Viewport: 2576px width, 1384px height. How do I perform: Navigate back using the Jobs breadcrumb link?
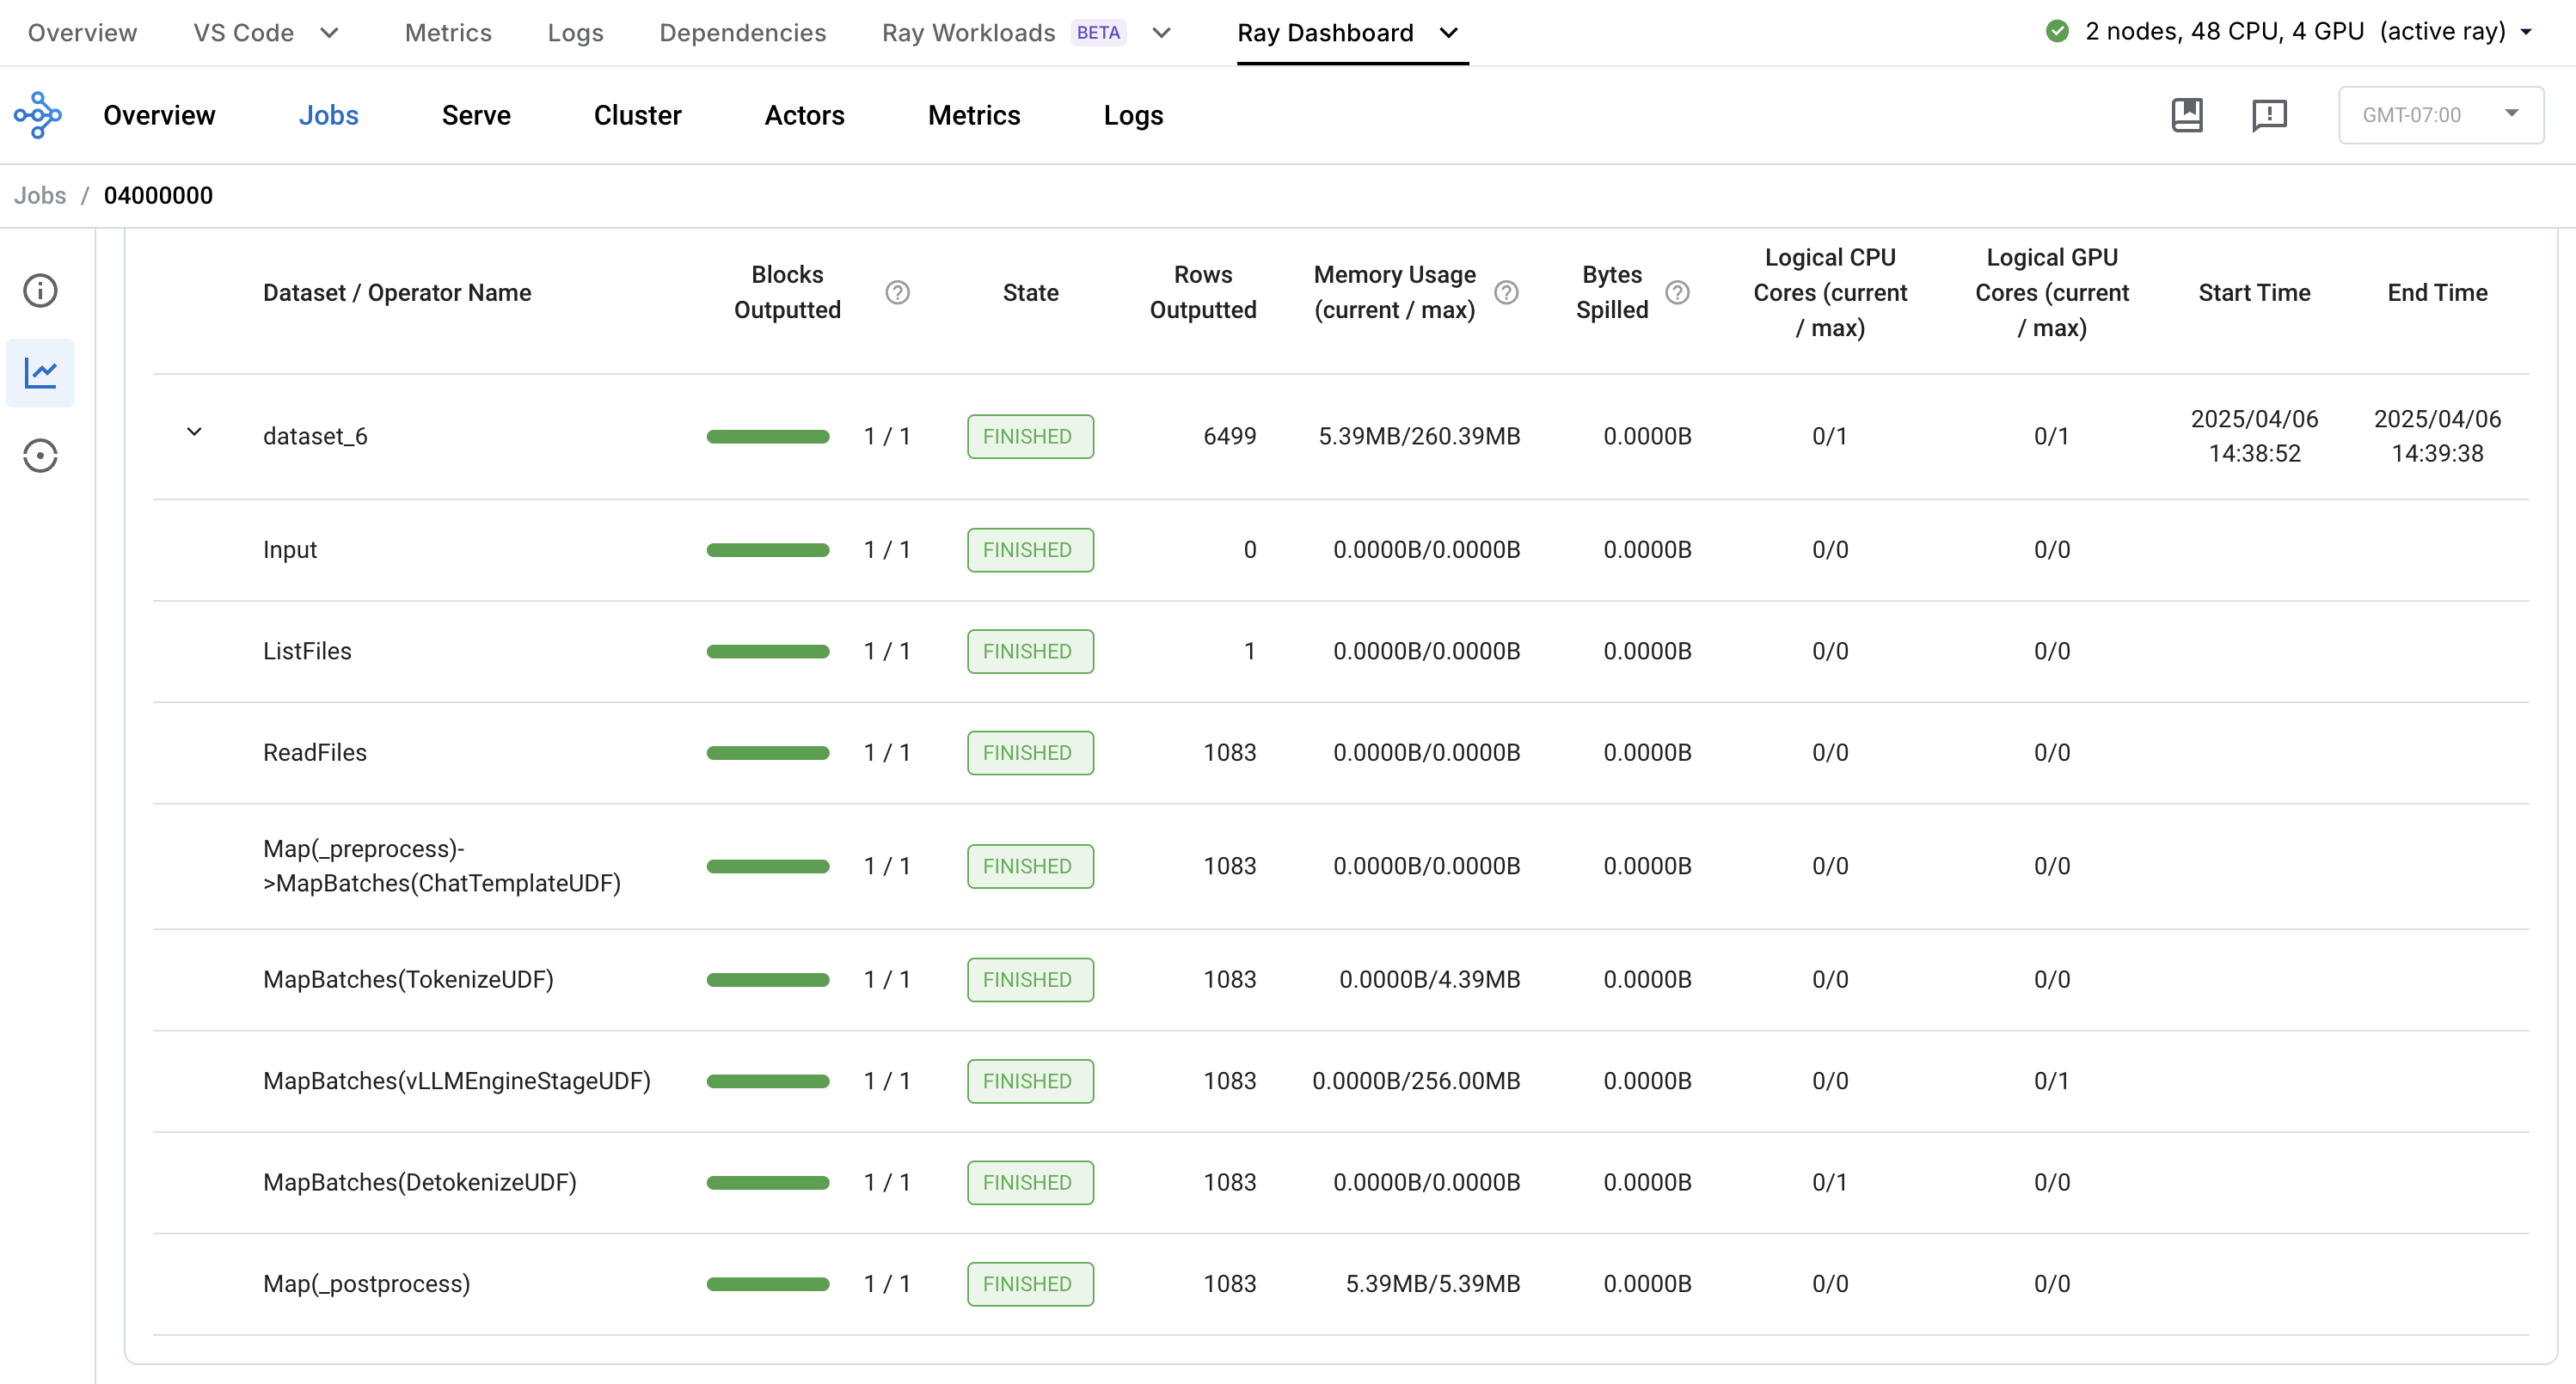[x=40, y=194]
